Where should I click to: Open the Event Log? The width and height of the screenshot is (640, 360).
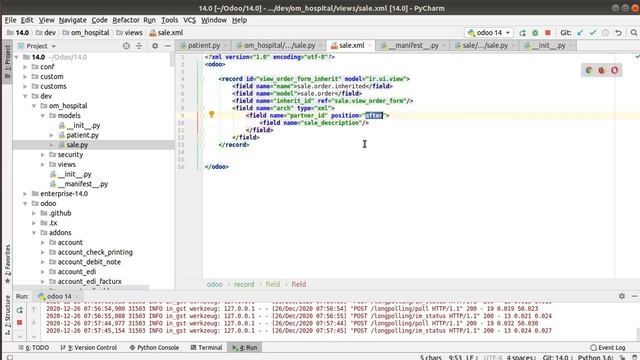[x=608, y=347]
